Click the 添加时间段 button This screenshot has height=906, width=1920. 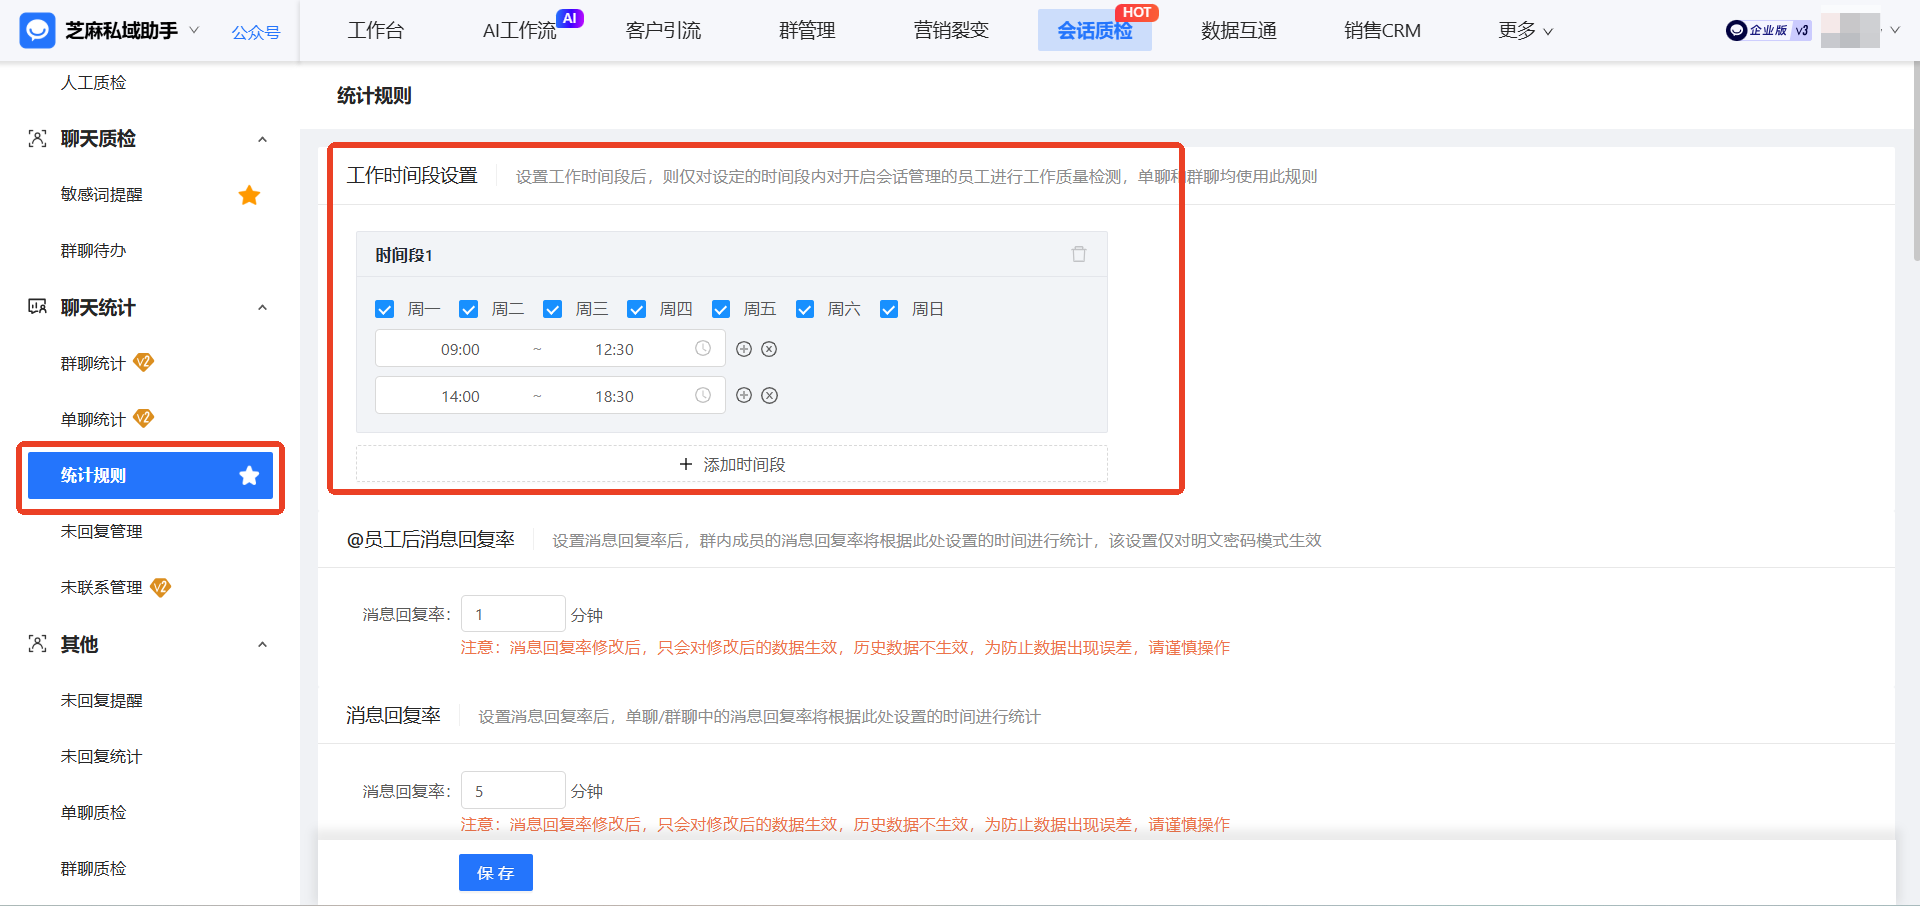(x=731, y=463)
